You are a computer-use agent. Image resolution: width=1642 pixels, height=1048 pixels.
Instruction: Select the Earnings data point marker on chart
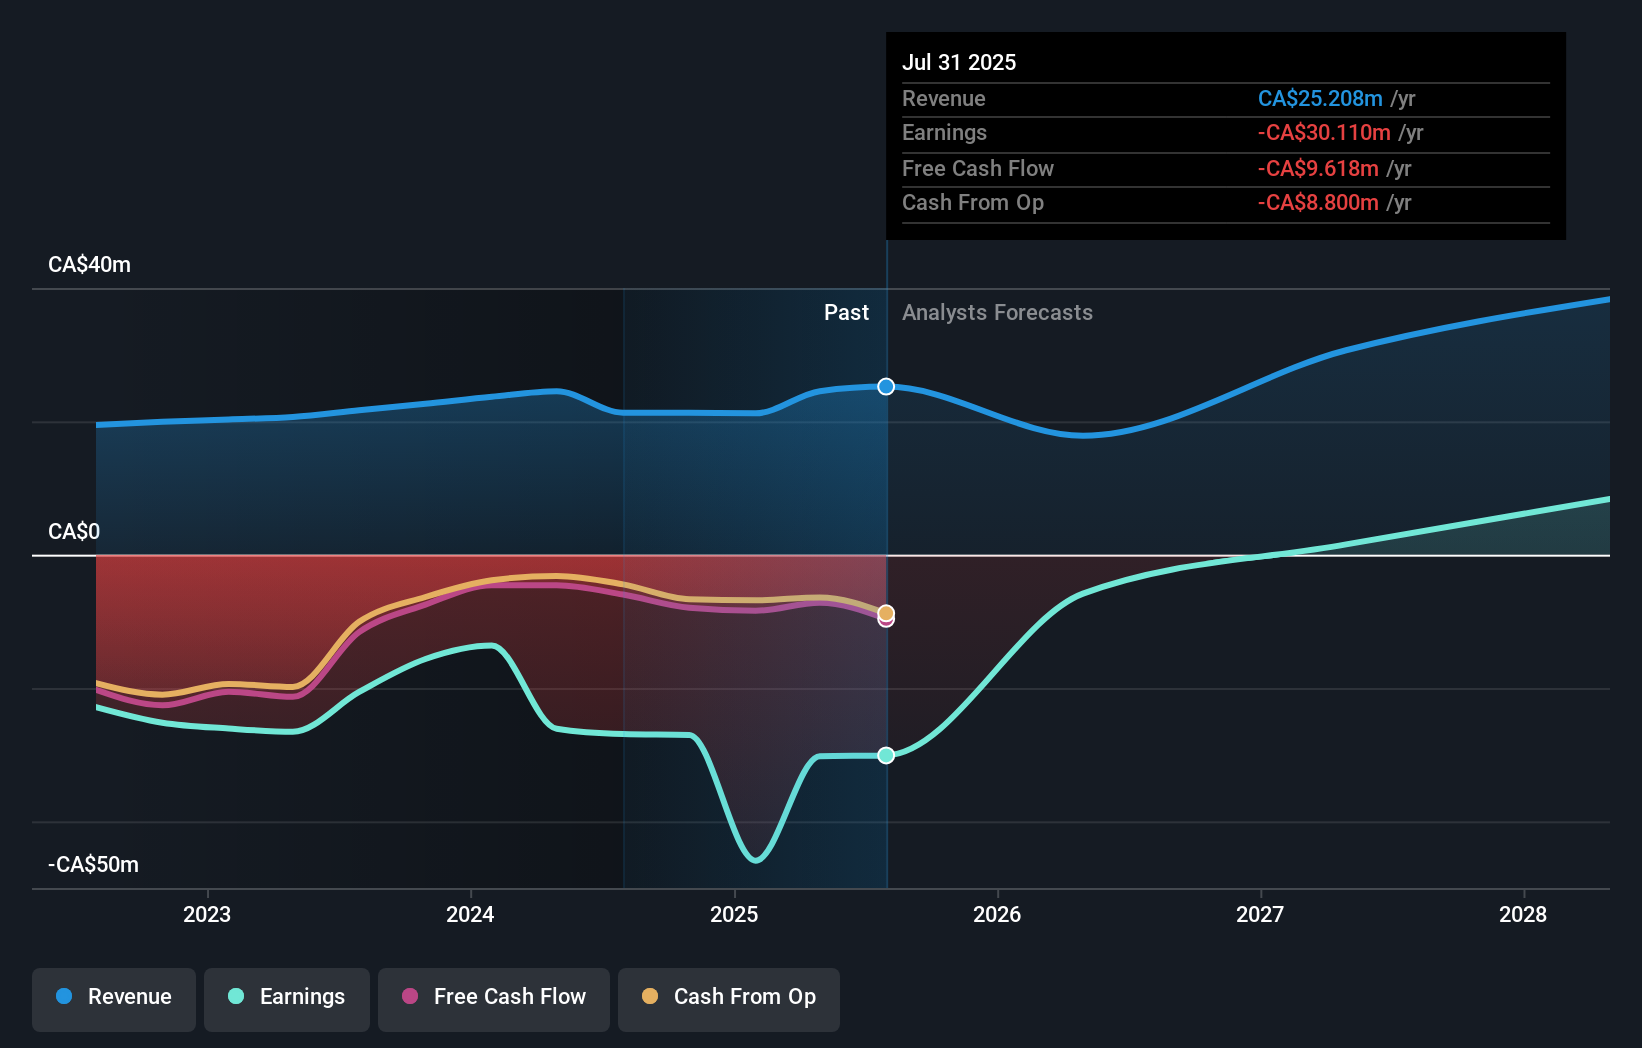tap(885, 756)
